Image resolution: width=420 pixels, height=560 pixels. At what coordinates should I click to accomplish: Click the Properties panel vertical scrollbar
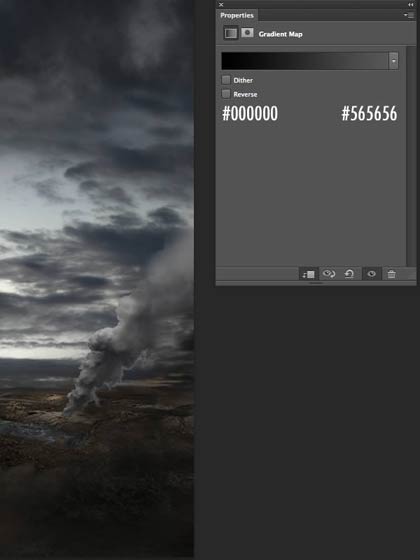(411, 156)
